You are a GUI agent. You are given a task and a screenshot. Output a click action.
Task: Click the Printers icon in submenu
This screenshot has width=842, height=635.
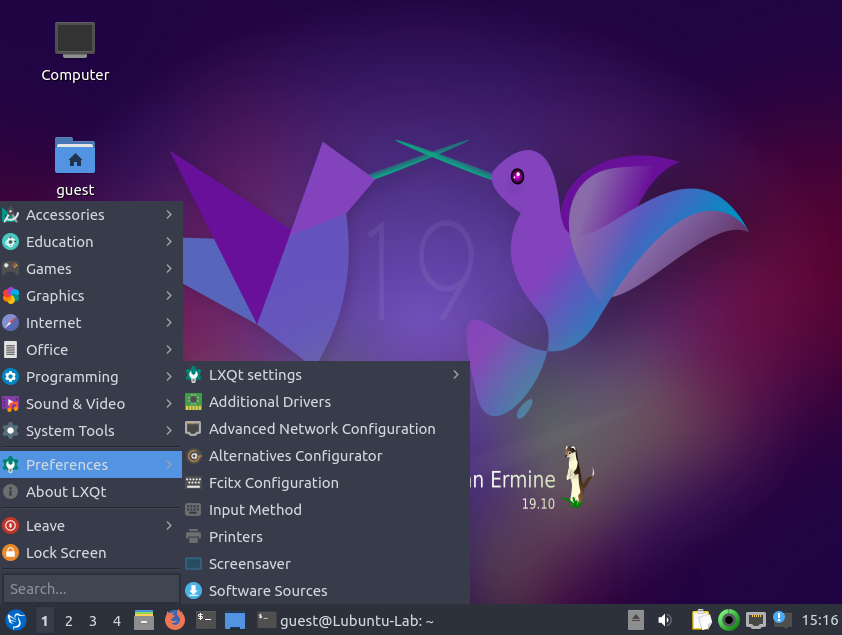click(193, 537)
